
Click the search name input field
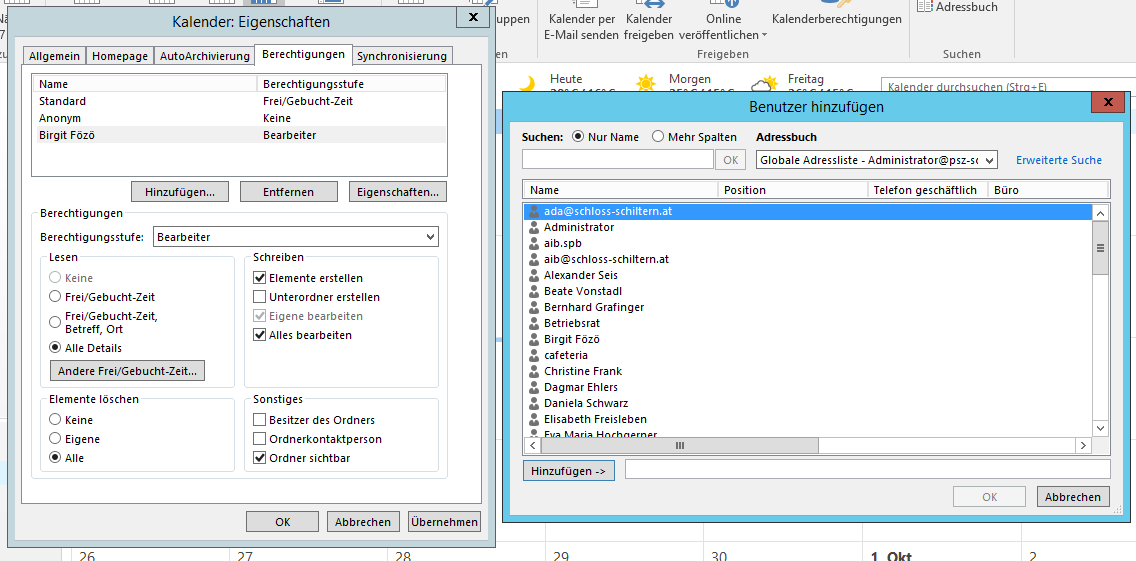point(618,160)
